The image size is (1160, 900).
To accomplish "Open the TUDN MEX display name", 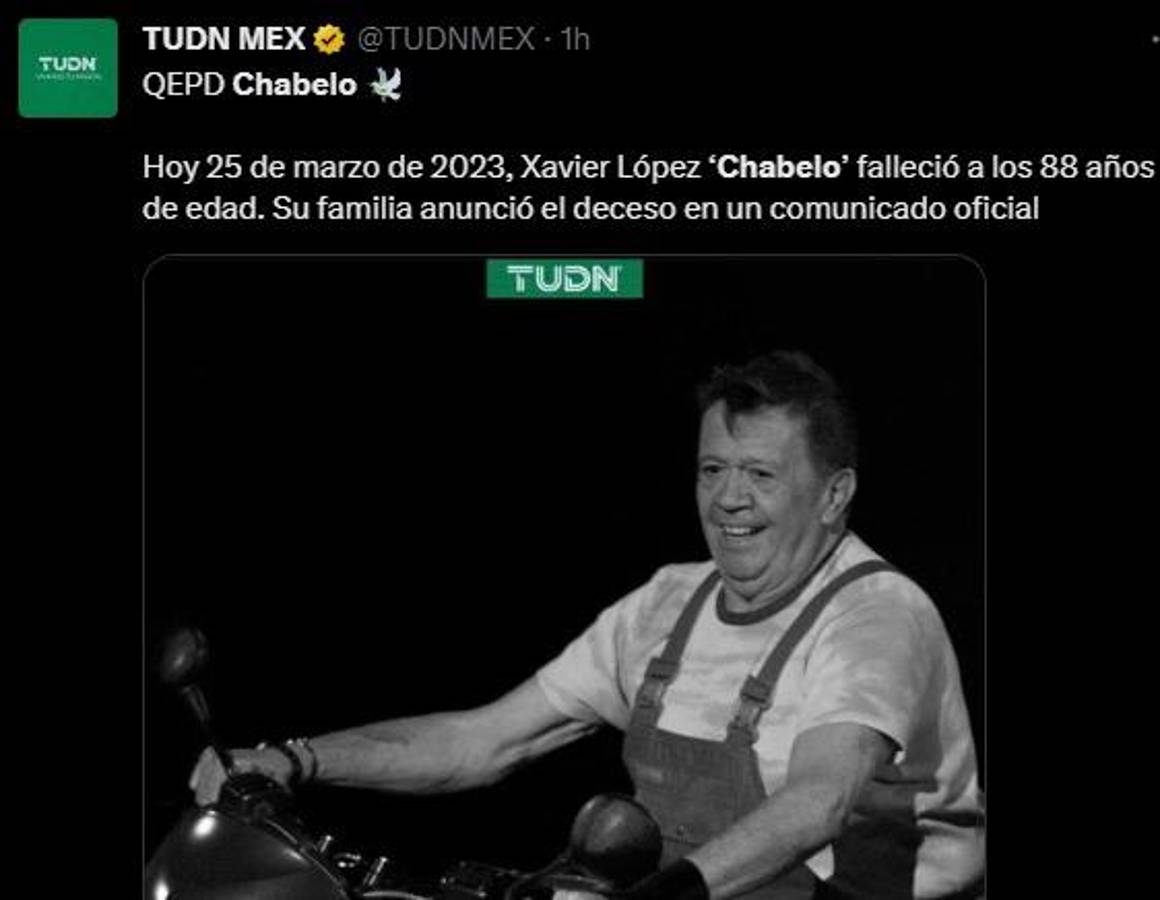I will pos(224,40).
